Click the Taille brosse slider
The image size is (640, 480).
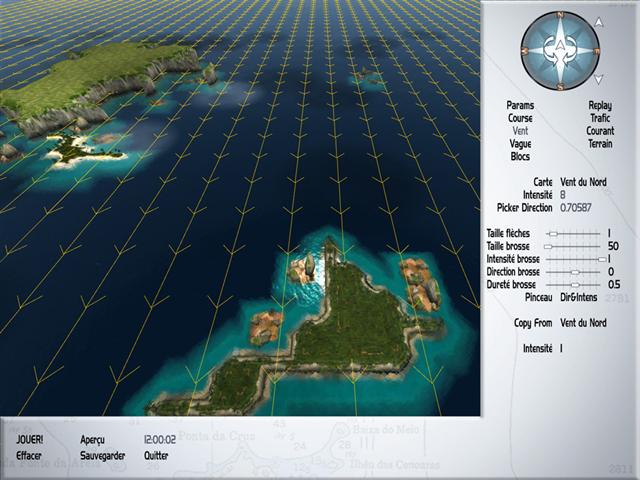tap(573, 247)
